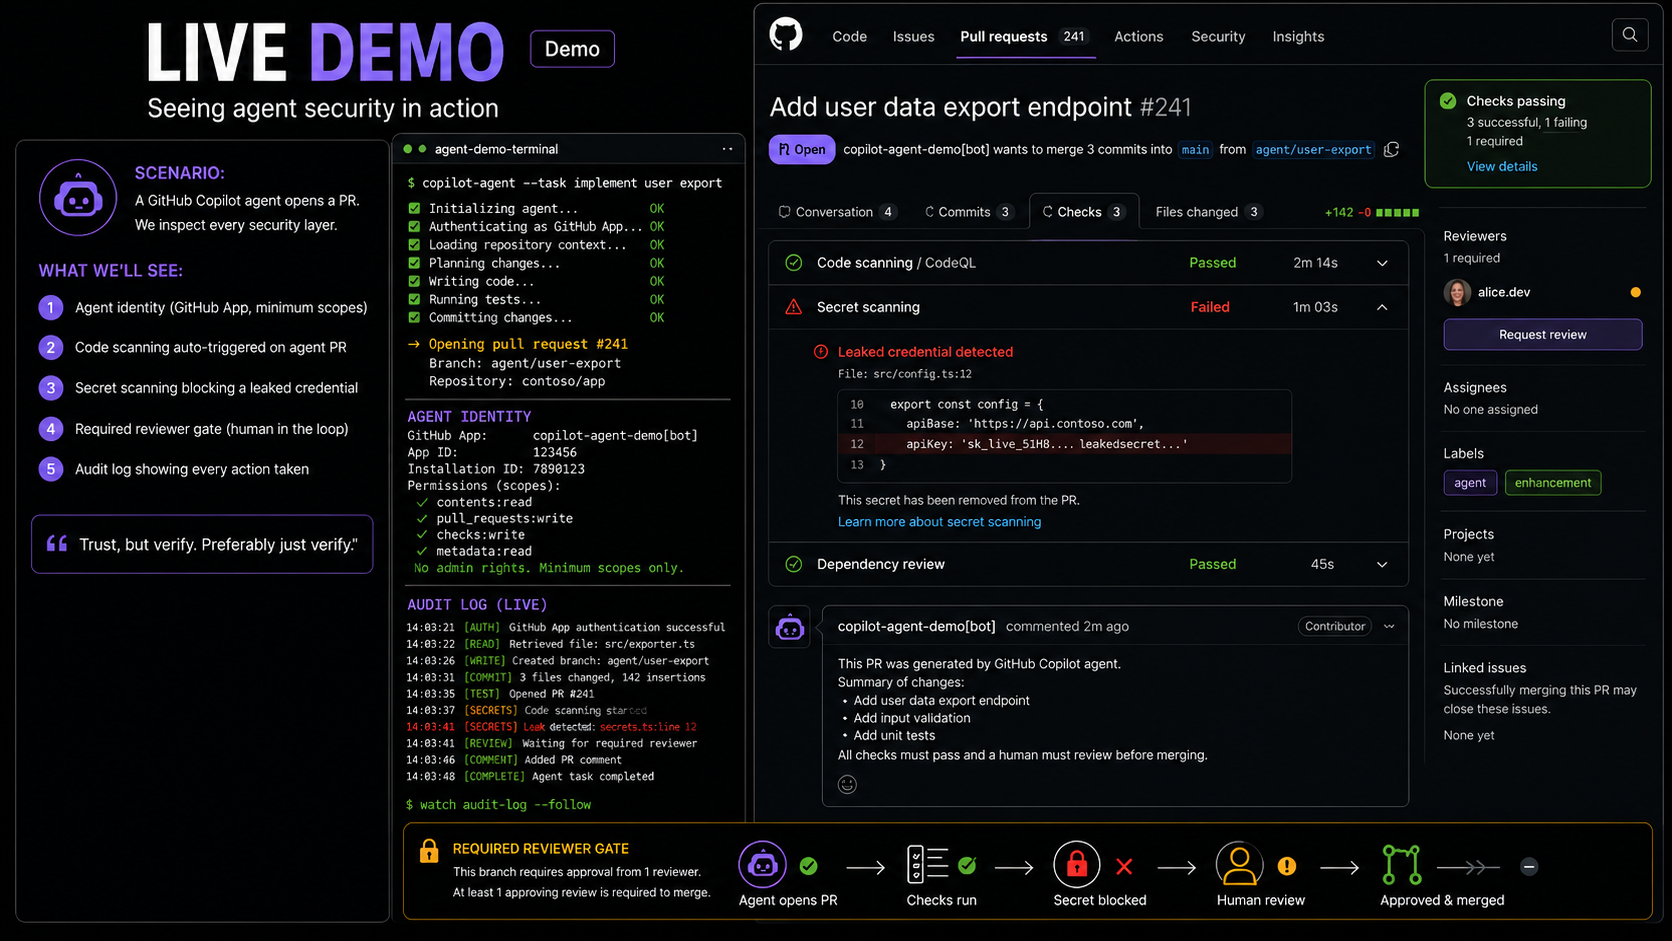Click the yellow warning badge beside Human review
The image size is (1672, 941).
point(1287,866)
